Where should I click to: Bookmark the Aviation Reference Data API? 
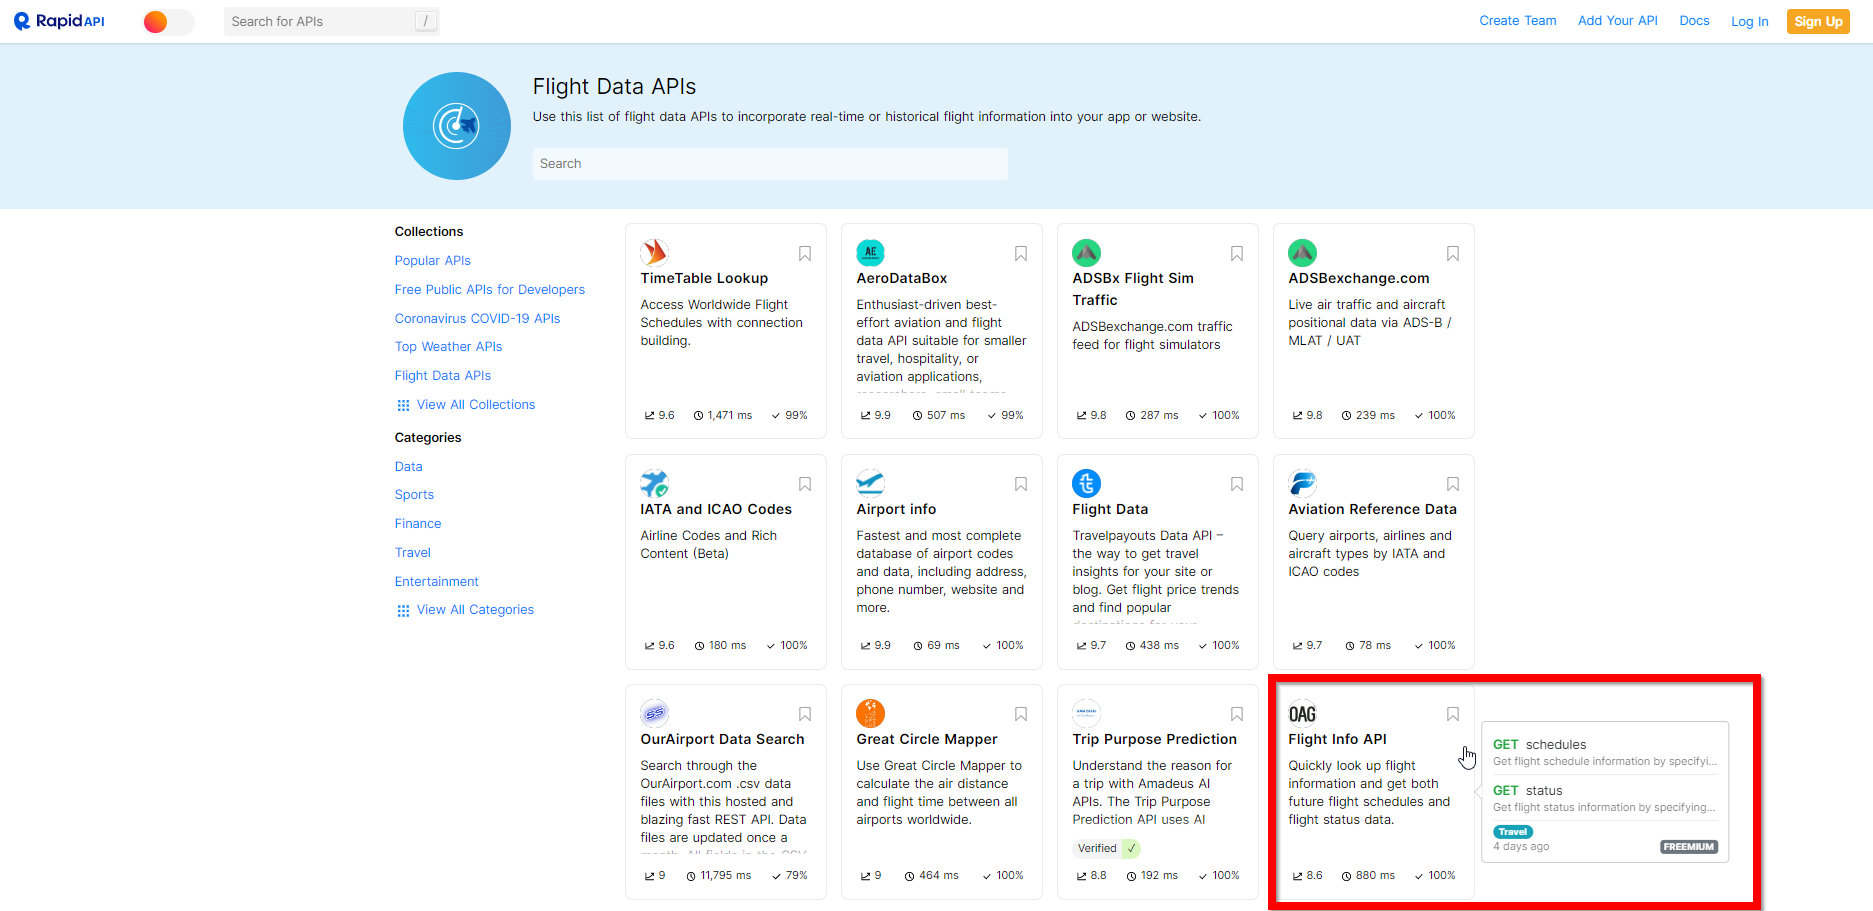point(1453,484)
